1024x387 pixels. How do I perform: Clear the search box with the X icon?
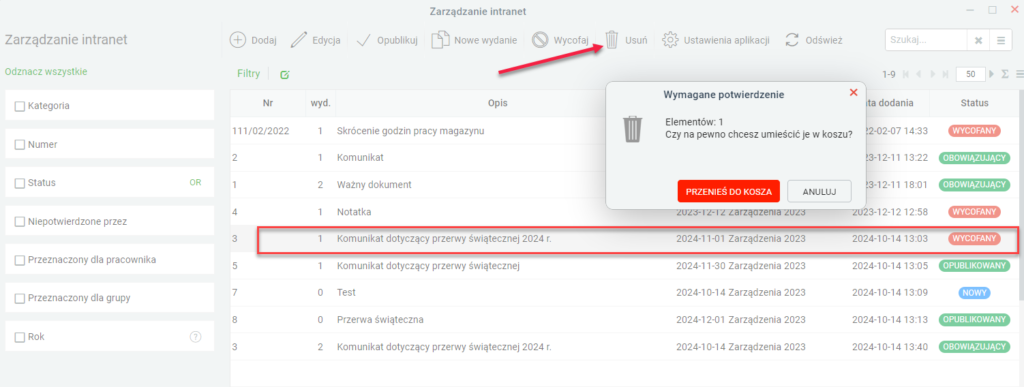(x=978, y=40)
